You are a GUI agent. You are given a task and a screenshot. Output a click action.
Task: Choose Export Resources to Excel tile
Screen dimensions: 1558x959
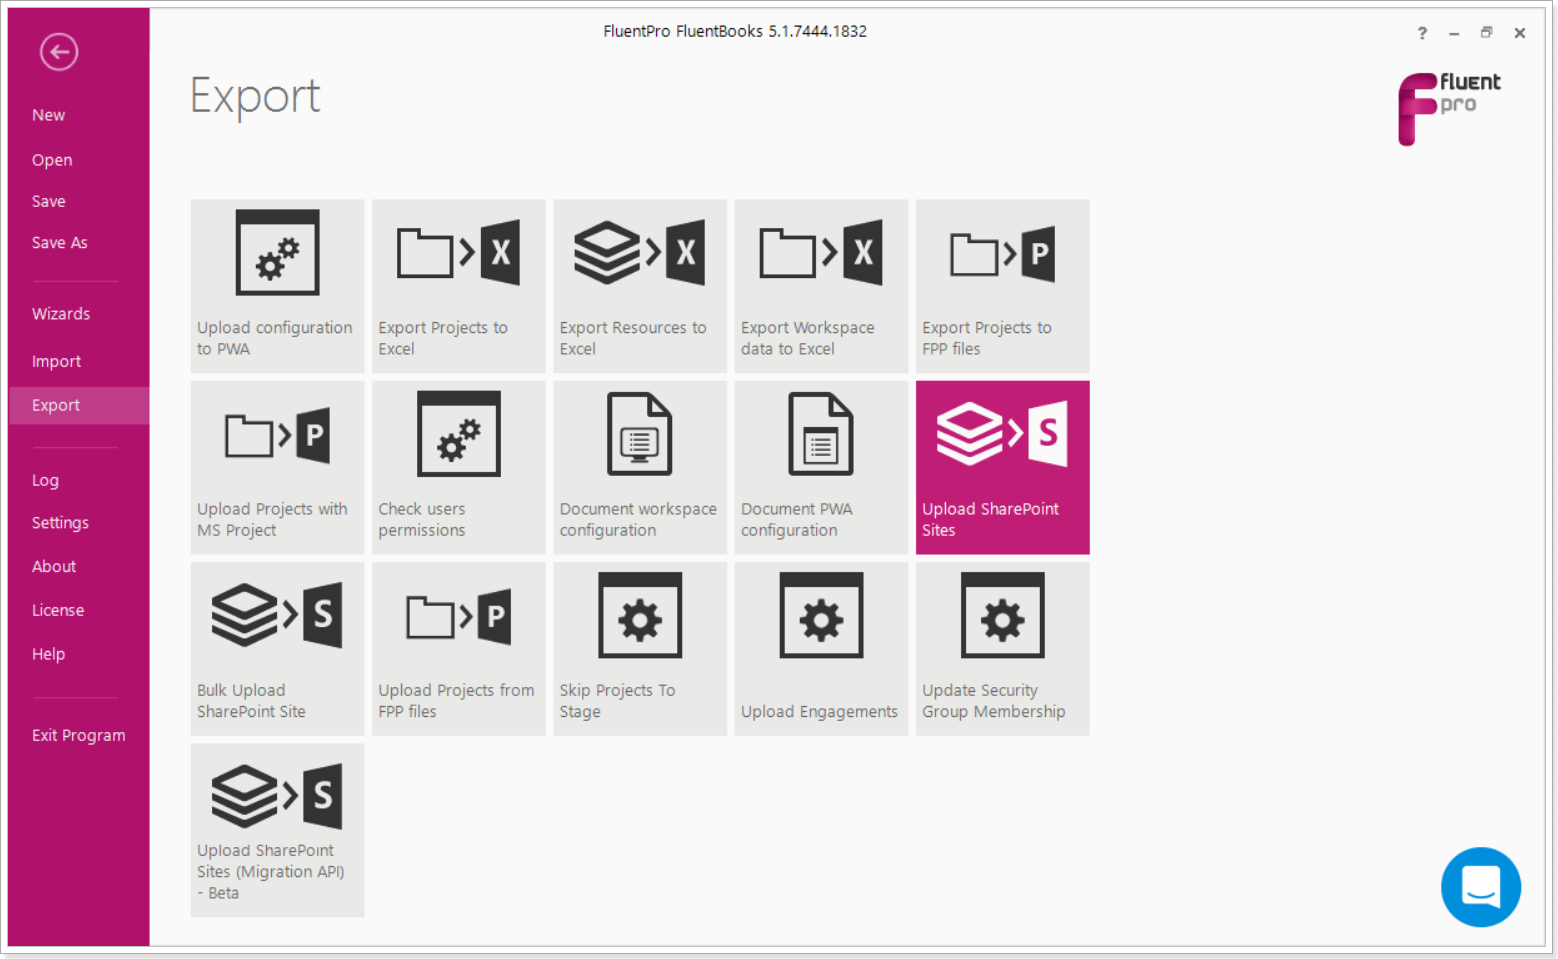point(640,286)
